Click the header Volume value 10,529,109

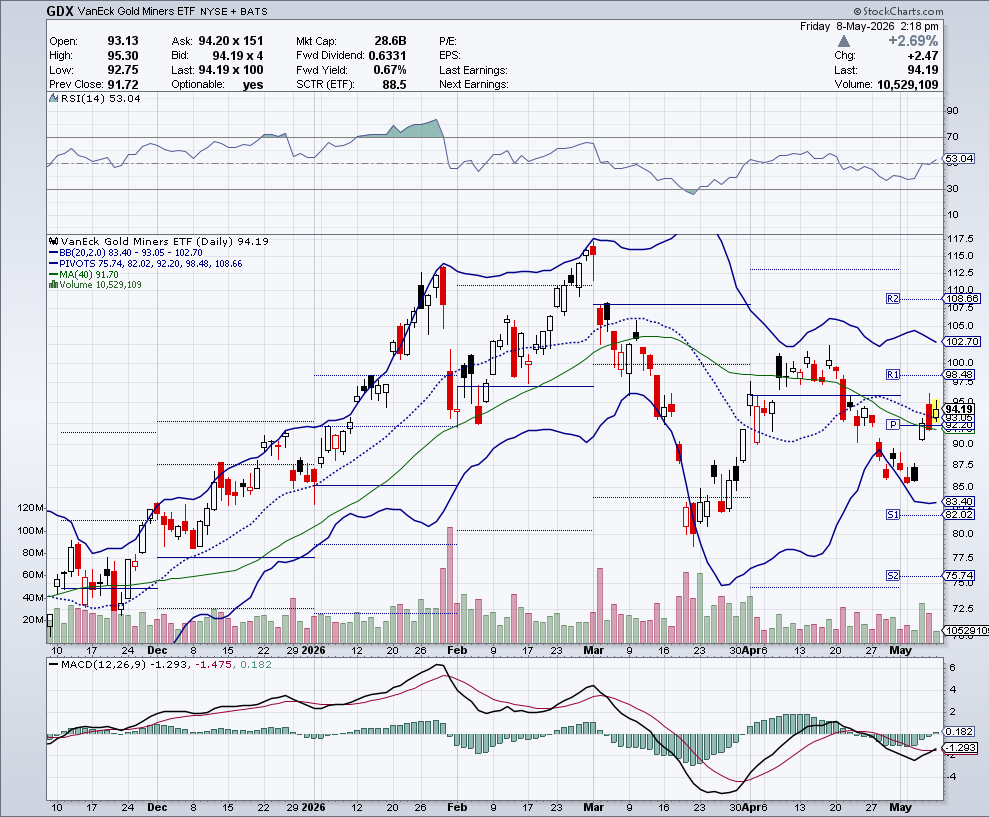coord(907,85)
